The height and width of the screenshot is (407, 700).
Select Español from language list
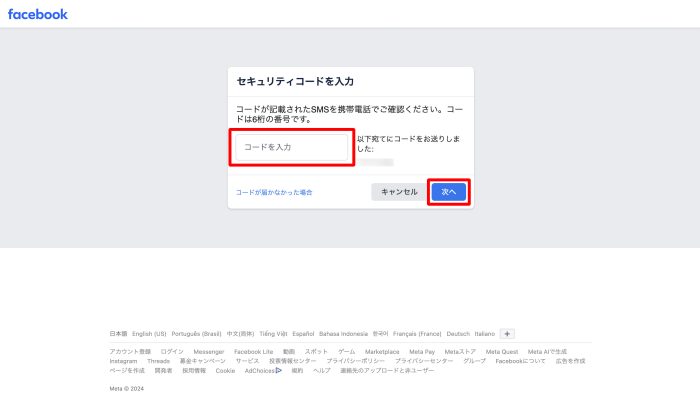coord(303,334)
